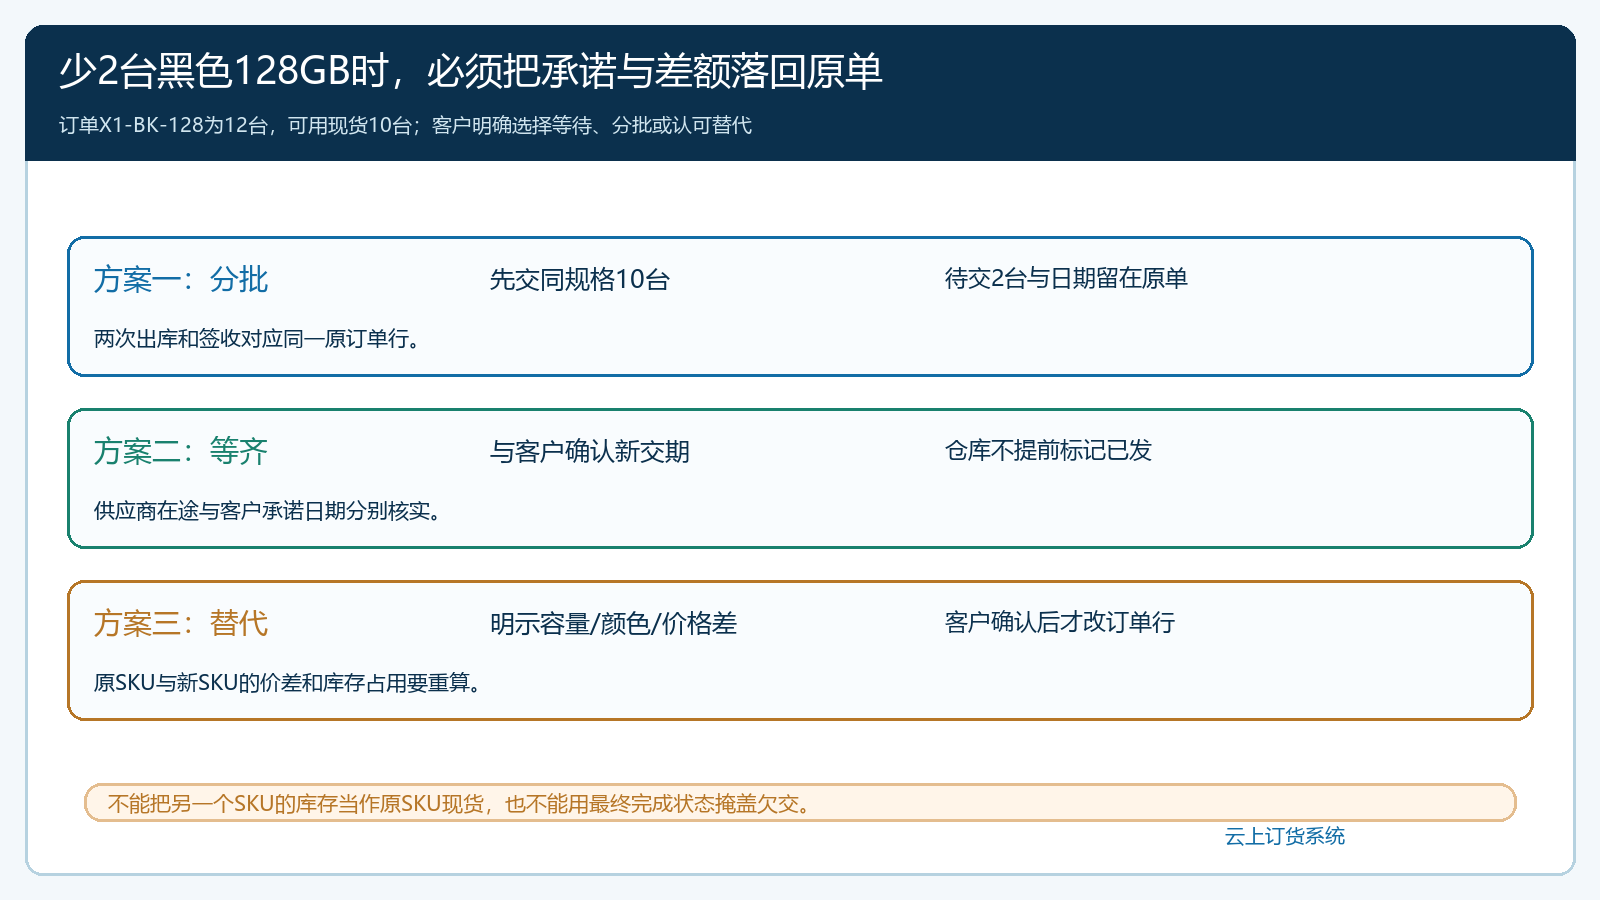Click the text 先交同规格10台

coord(579,279)
